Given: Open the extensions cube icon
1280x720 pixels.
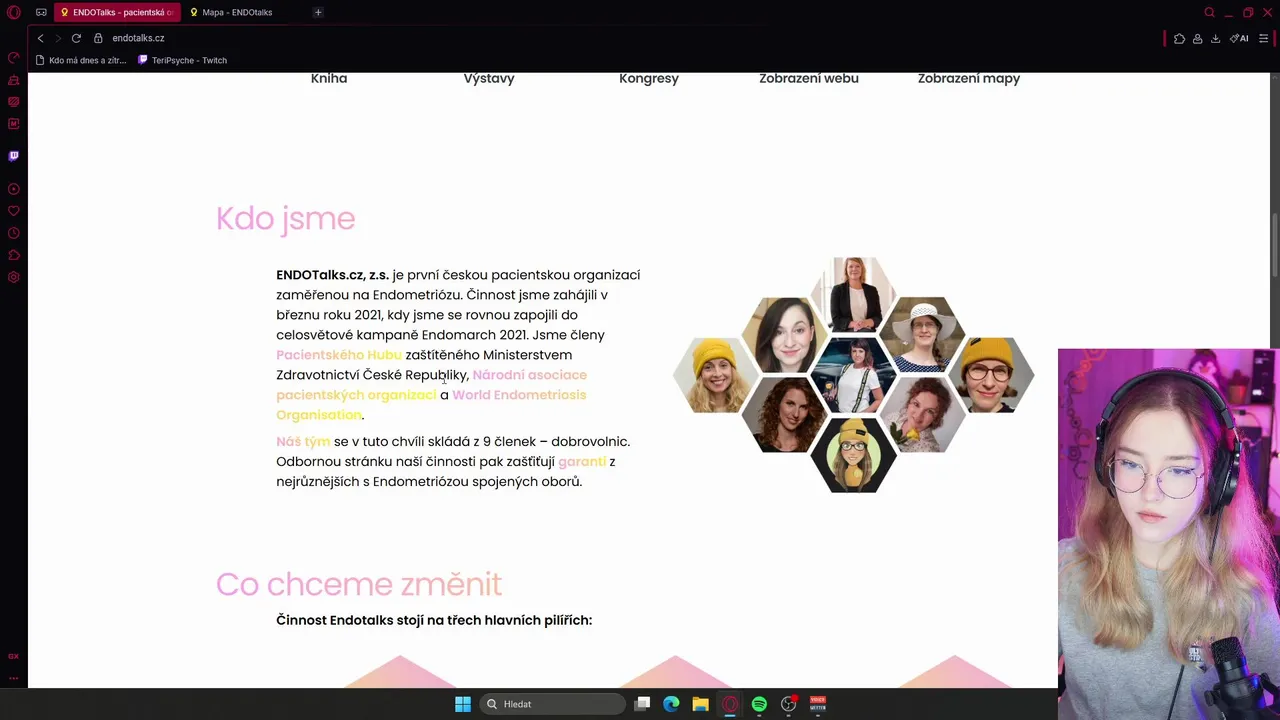Looking at the screenshot, I should (1179, 38).
